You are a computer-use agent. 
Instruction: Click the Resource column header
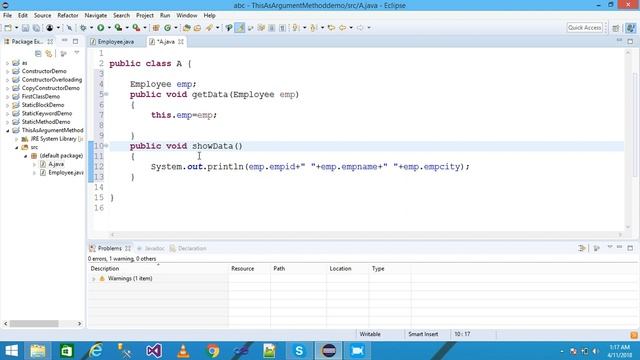click(242, 269)
